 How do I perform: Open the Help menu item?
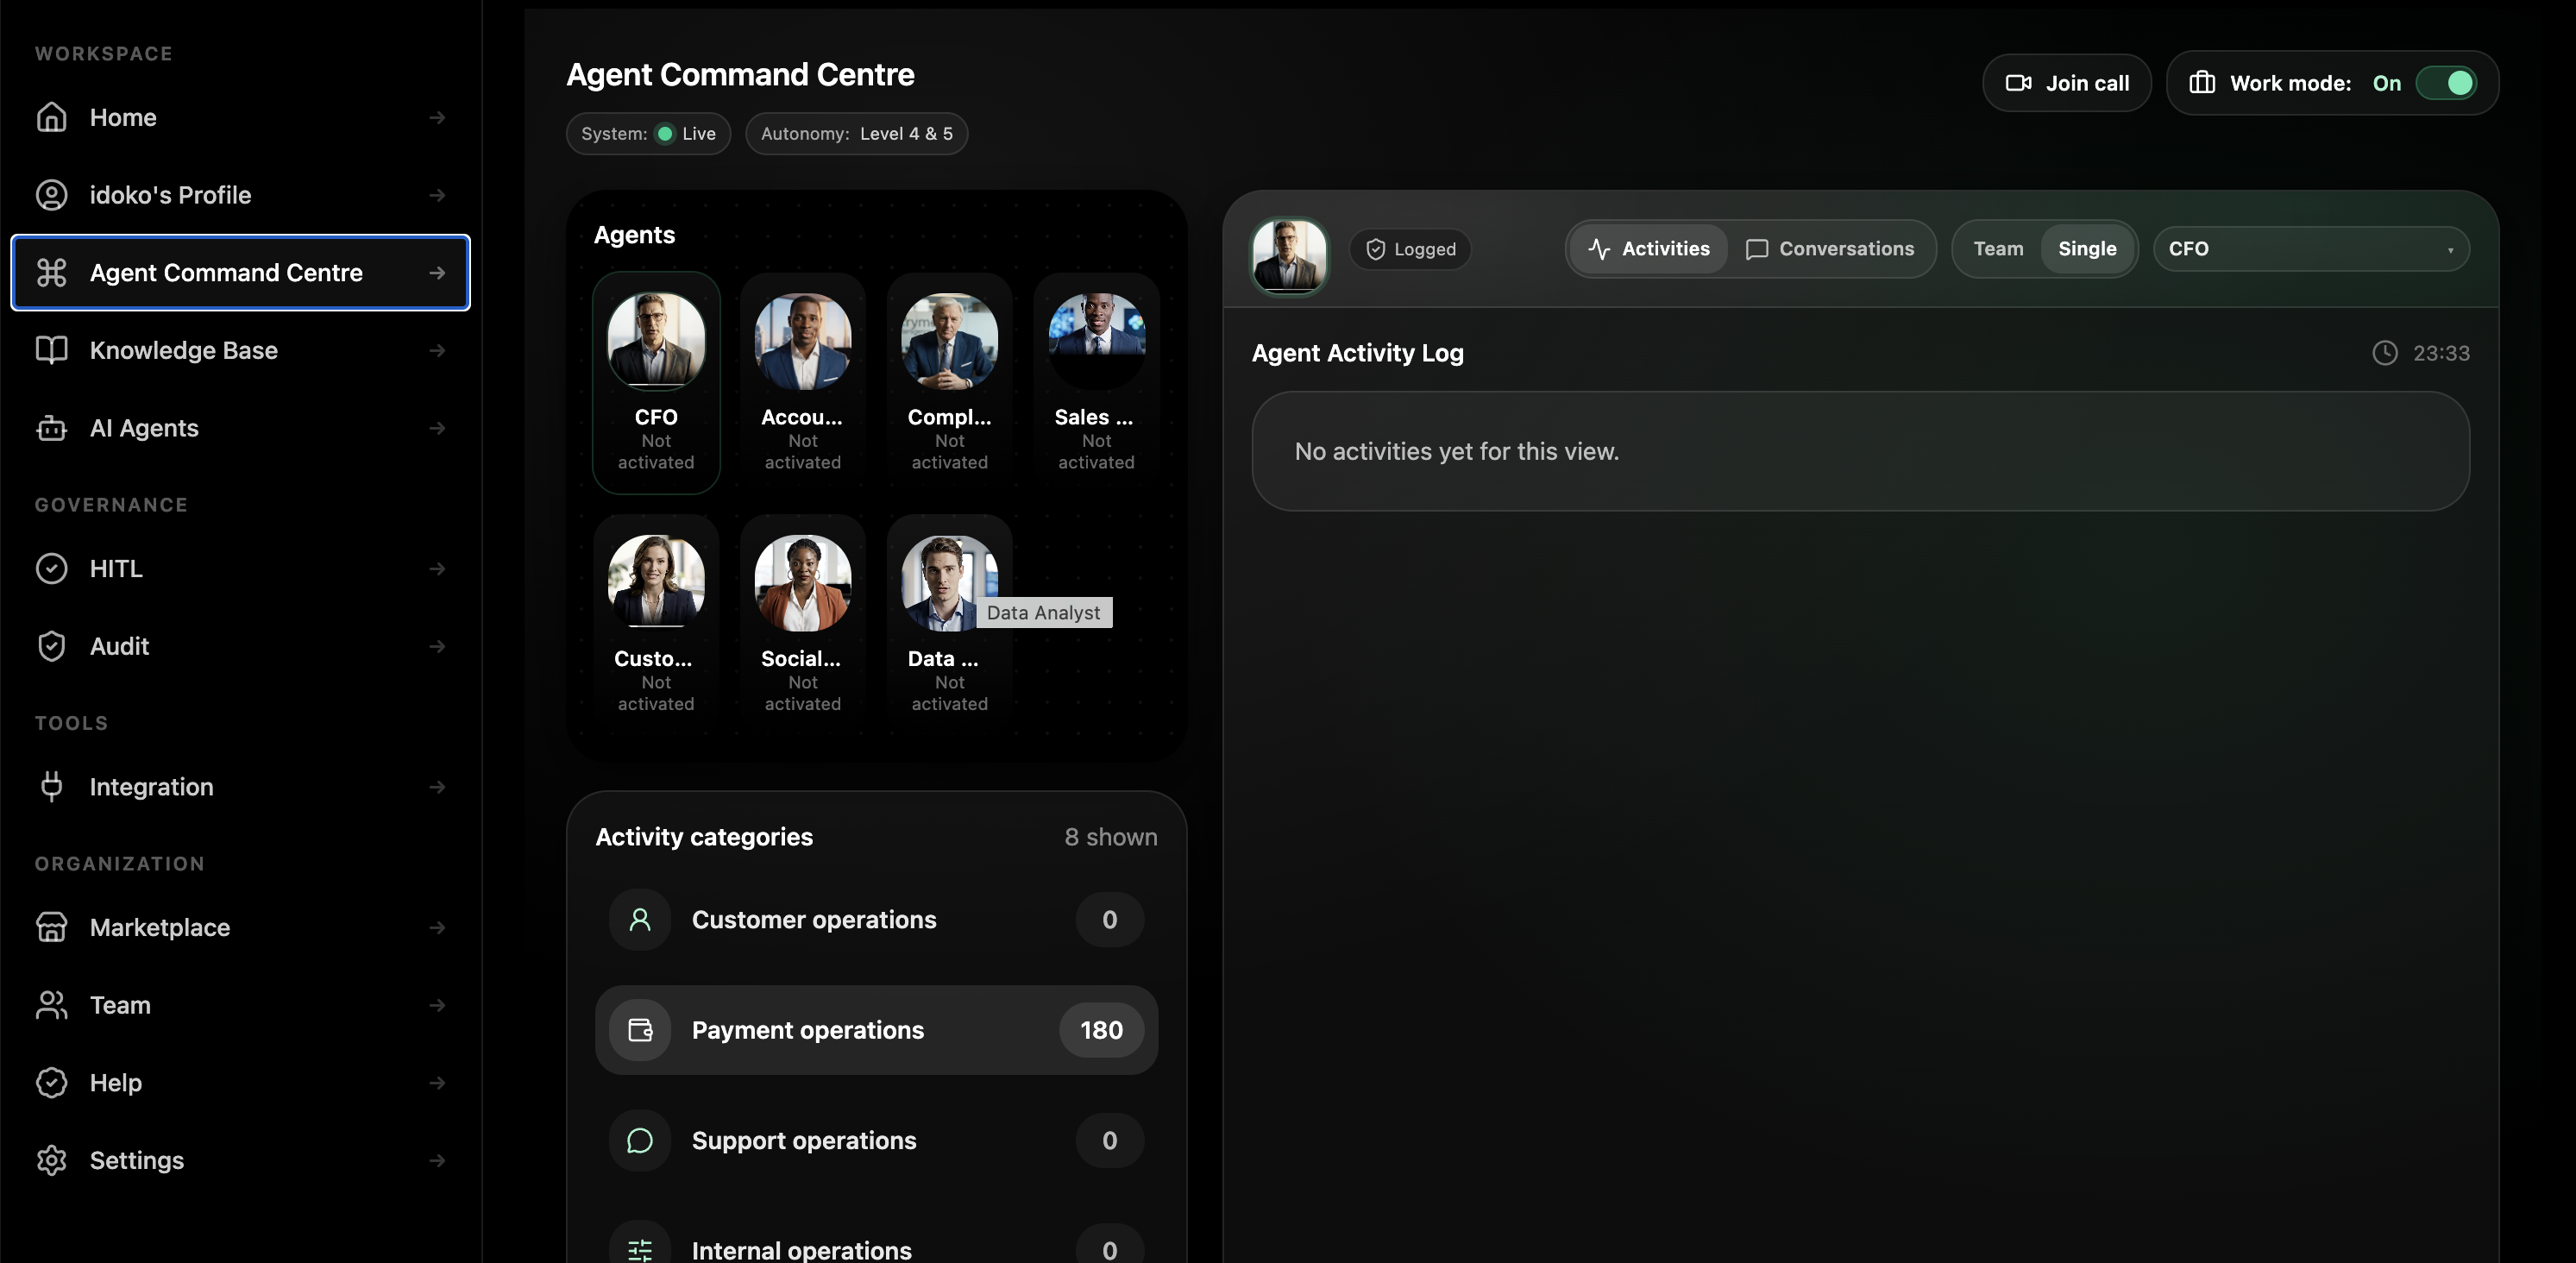(240, 1082)
